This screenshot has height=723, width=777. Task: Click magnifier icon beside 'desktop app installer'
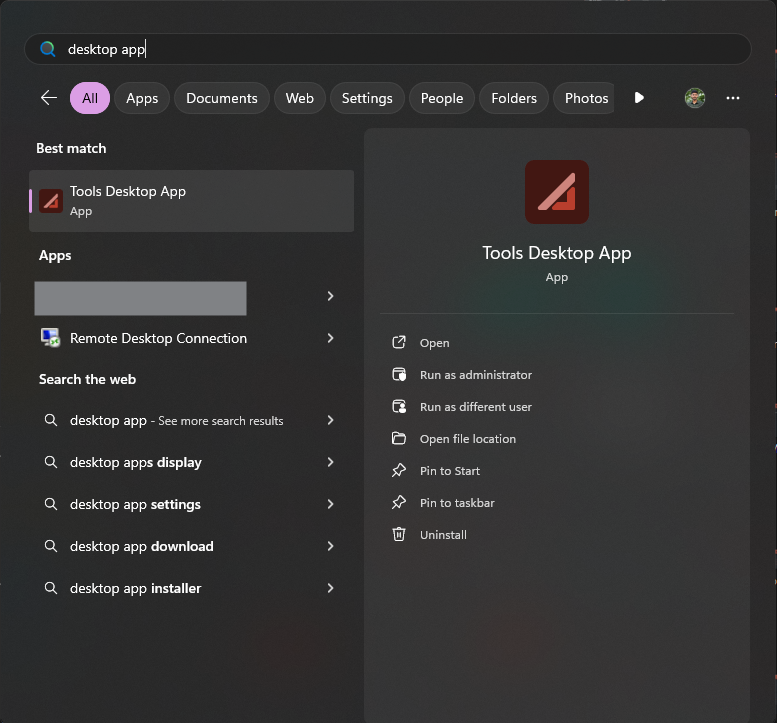pyautogui.click(x=51, y=588)
